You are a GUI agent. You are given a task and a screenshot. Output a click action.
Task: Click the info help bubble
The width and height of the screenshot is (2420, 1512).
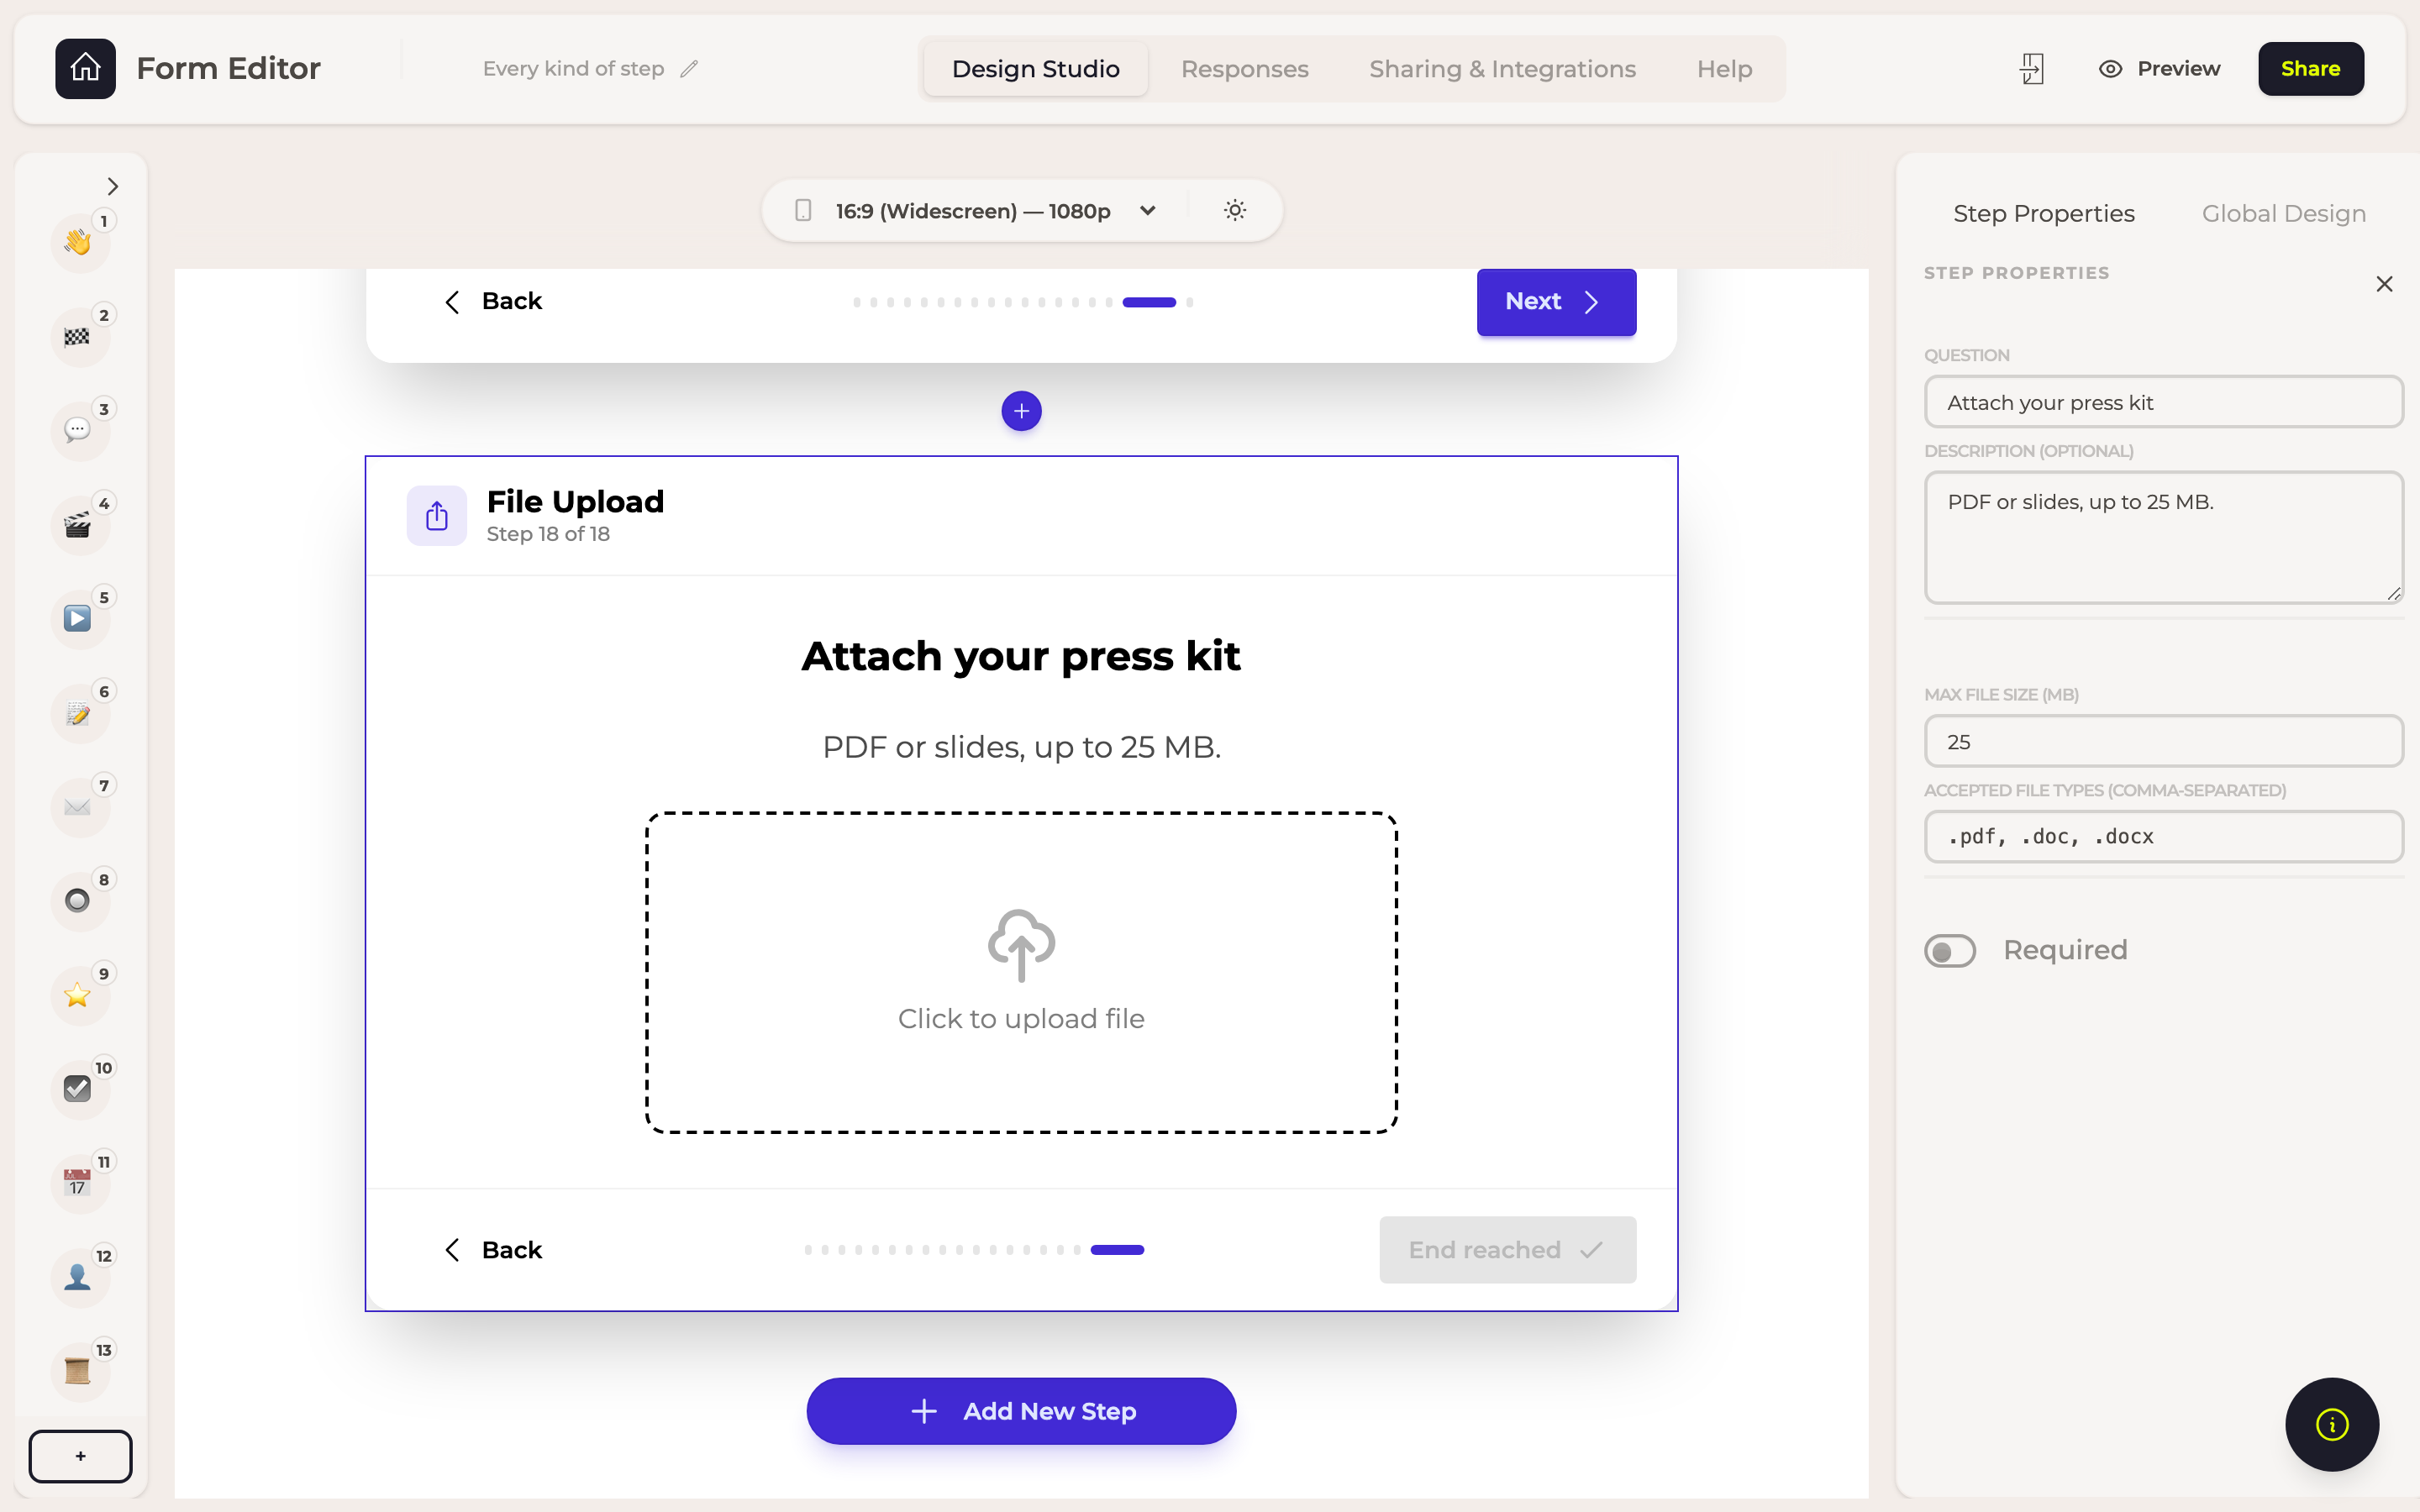2332,1424
